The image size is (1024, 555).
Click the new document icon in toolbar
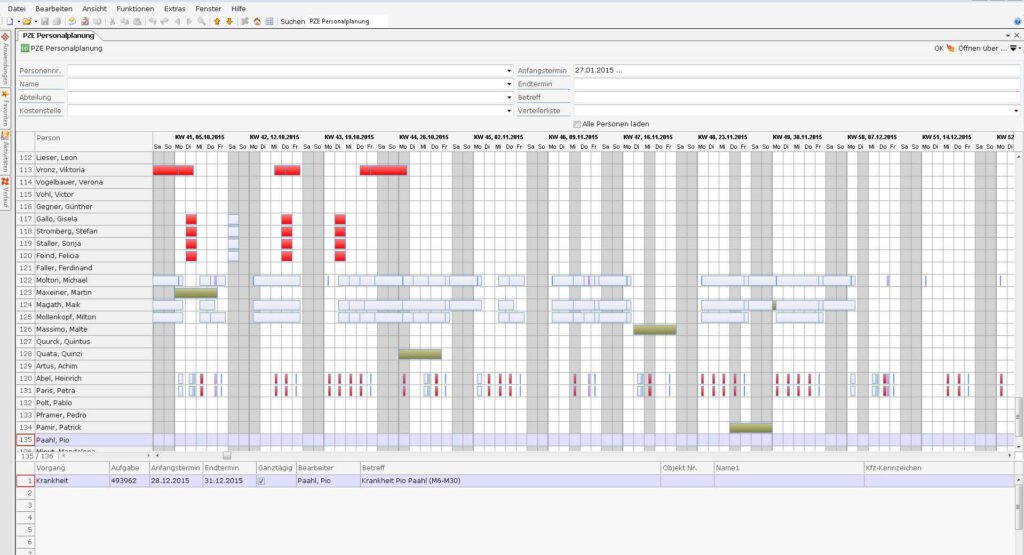coord(10,21)
